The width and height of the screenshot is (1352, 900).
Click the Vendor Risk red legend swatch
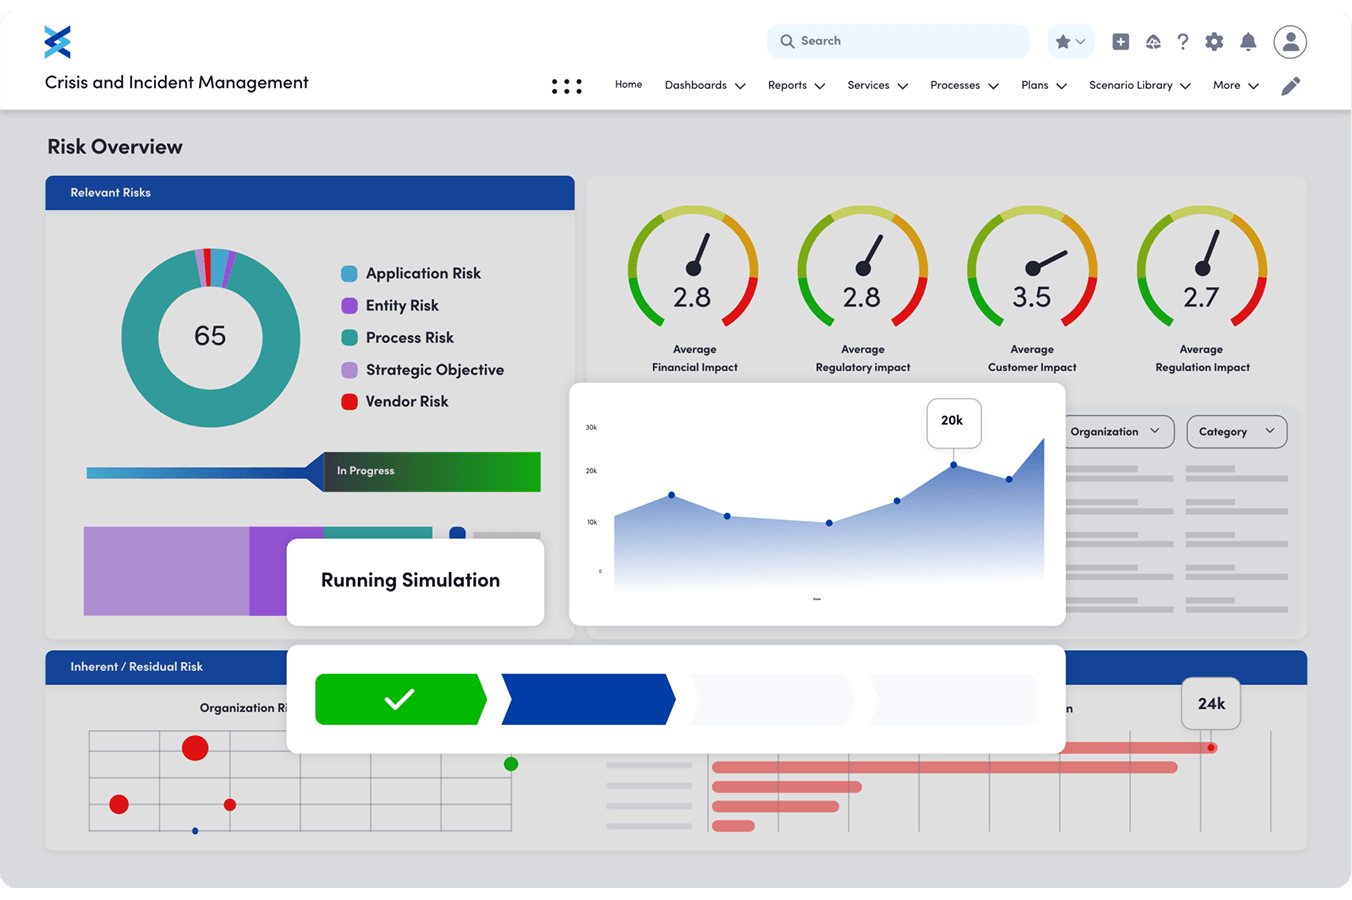point(349,402)
